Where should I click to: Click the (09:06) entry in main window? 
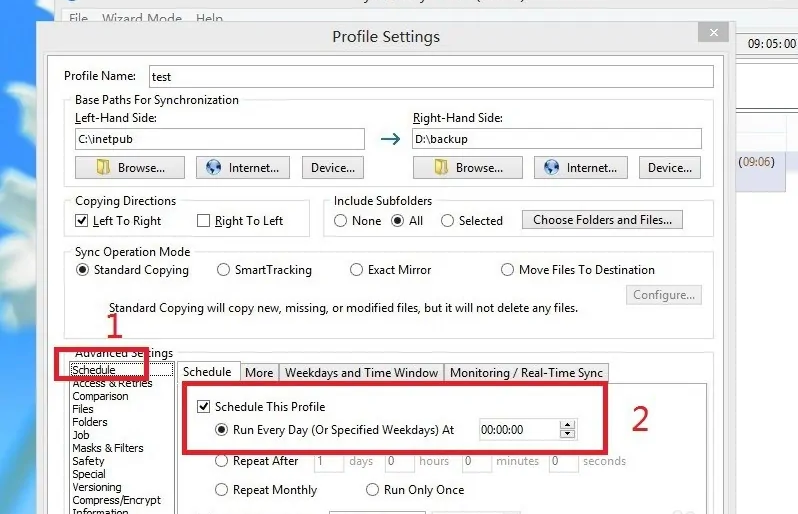pyautogui.click(x=756, y=162)
